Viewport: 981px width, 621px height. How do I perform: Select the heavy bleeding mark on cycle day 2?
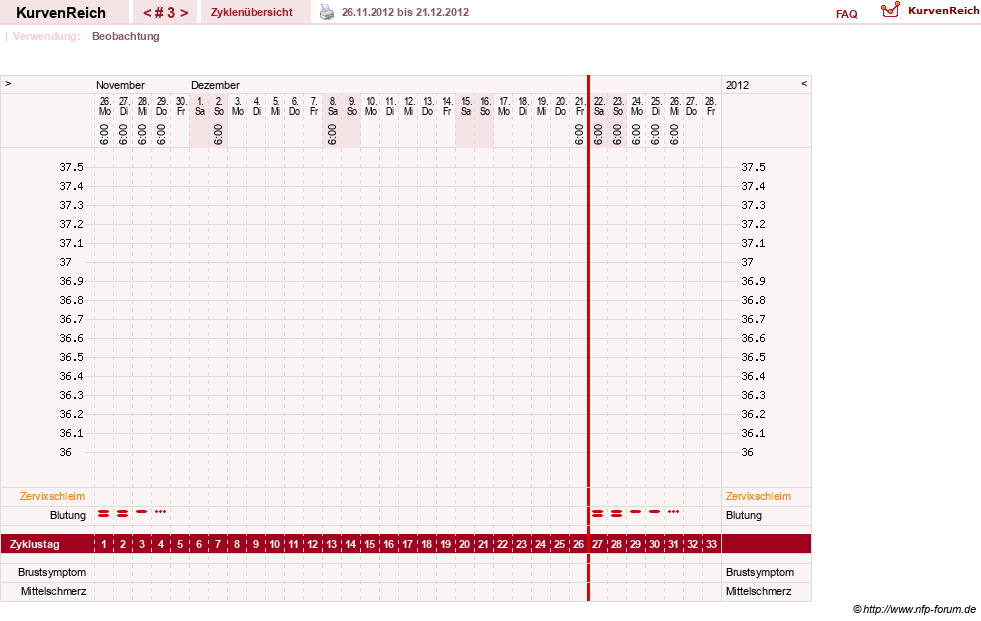click(123, 513)
